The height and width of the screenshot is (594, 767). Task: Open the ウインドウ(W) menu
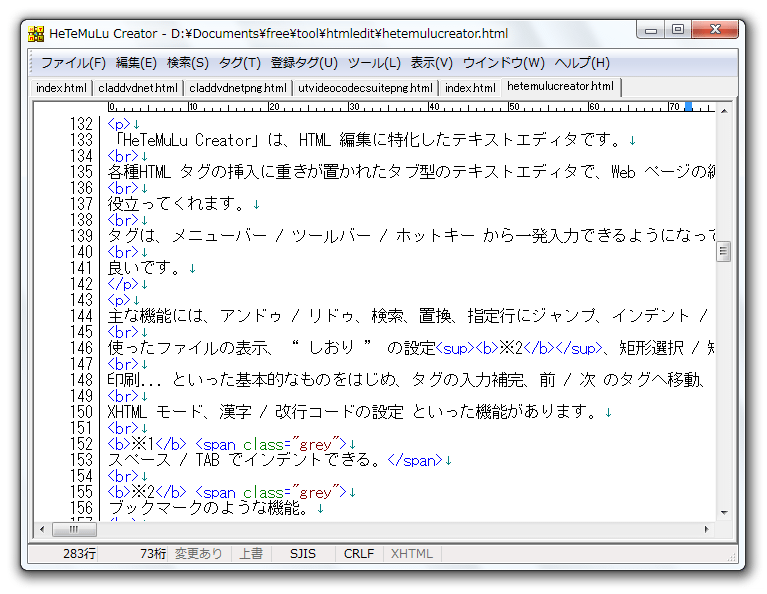pyautogui.click(x=503, y=63)
